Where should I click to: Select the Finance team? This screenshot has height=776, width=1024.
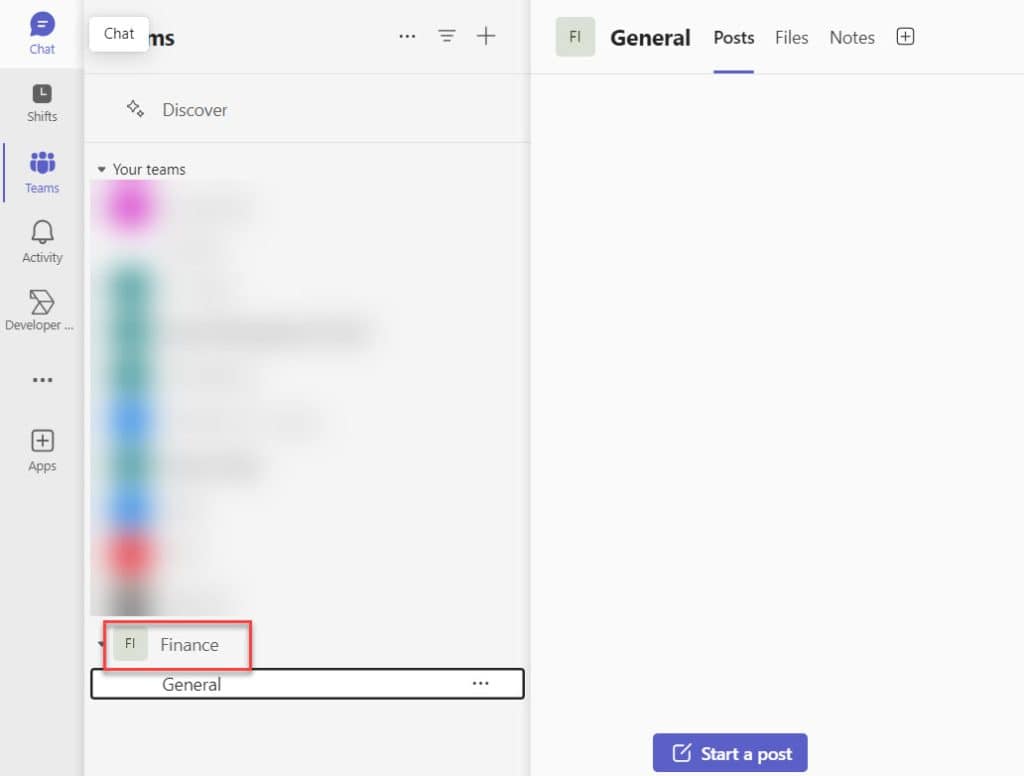[x=189, y=645]
